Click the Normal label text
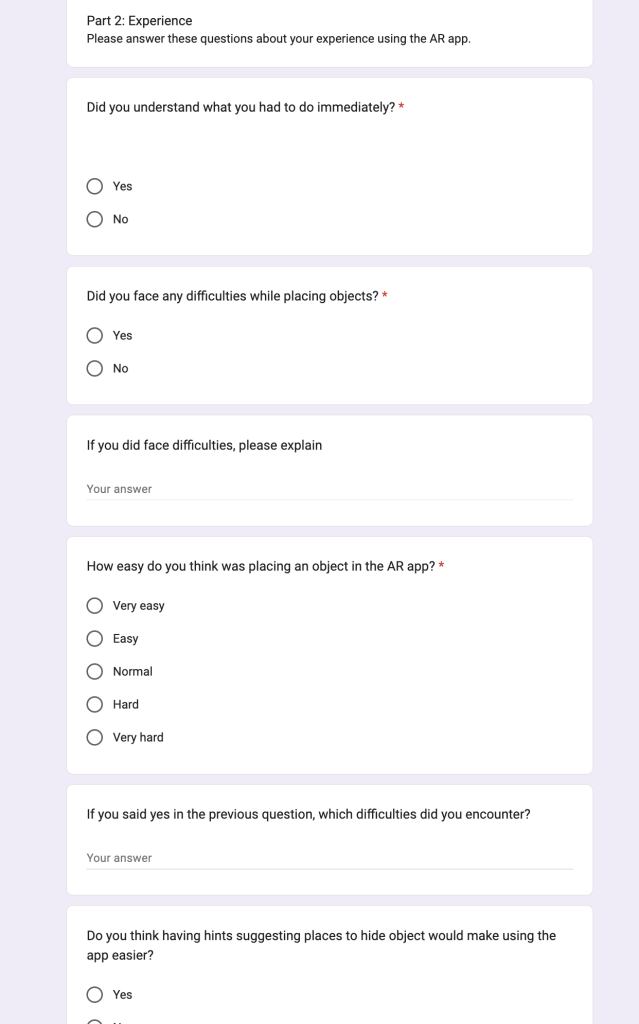This screenshot has width=639, height=1024. 133,671
